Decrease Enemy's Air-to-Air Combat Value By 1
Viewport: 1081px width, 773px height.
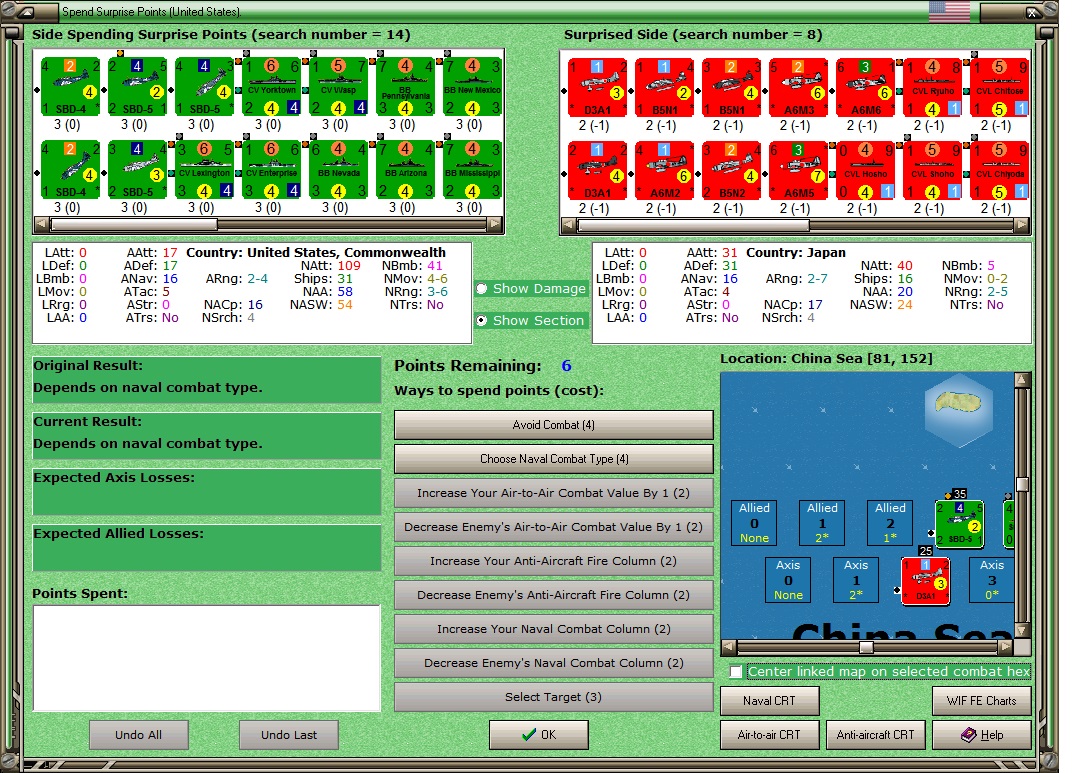pos(554,527)
